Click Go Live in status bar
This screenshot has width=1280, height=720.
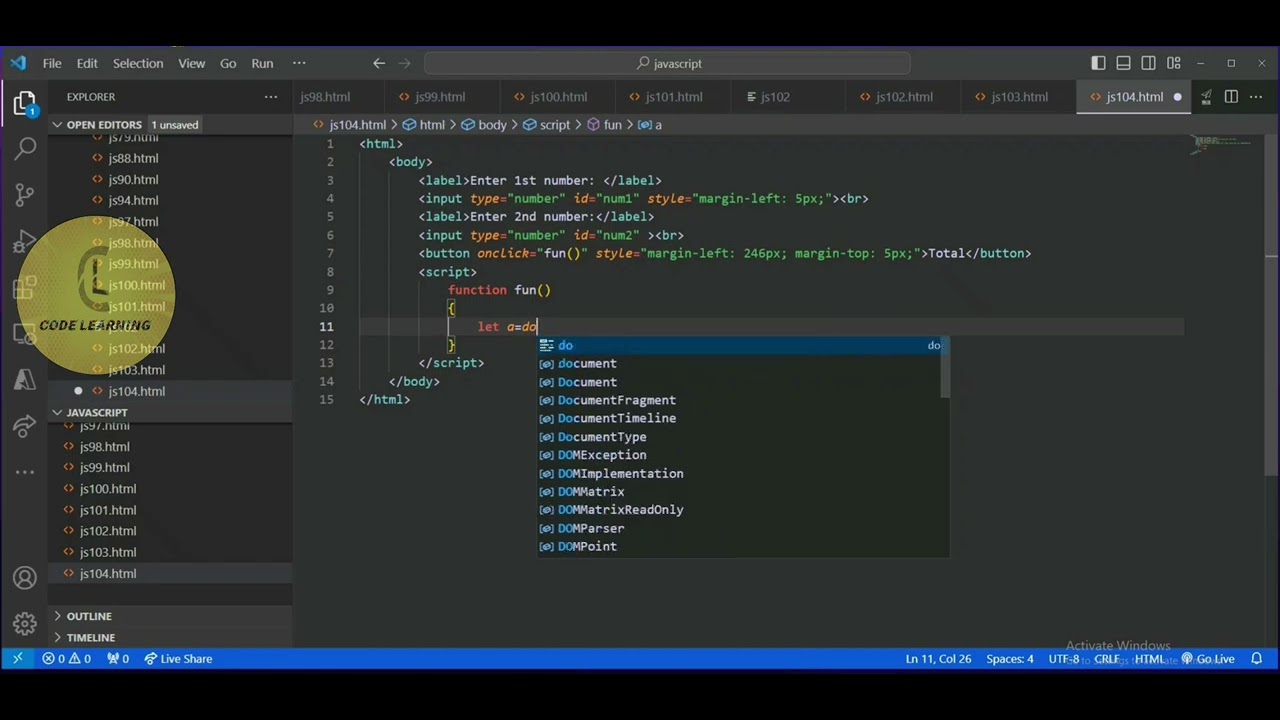(x=1208, y=659)
